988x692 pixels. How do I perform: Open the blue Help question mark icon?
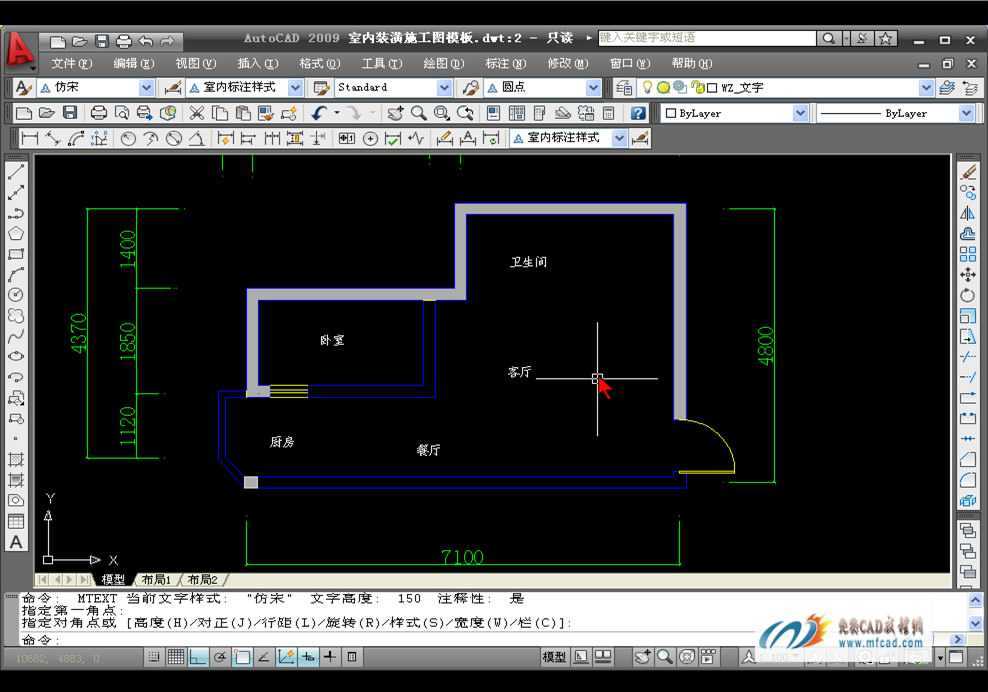tap(638, 113)
